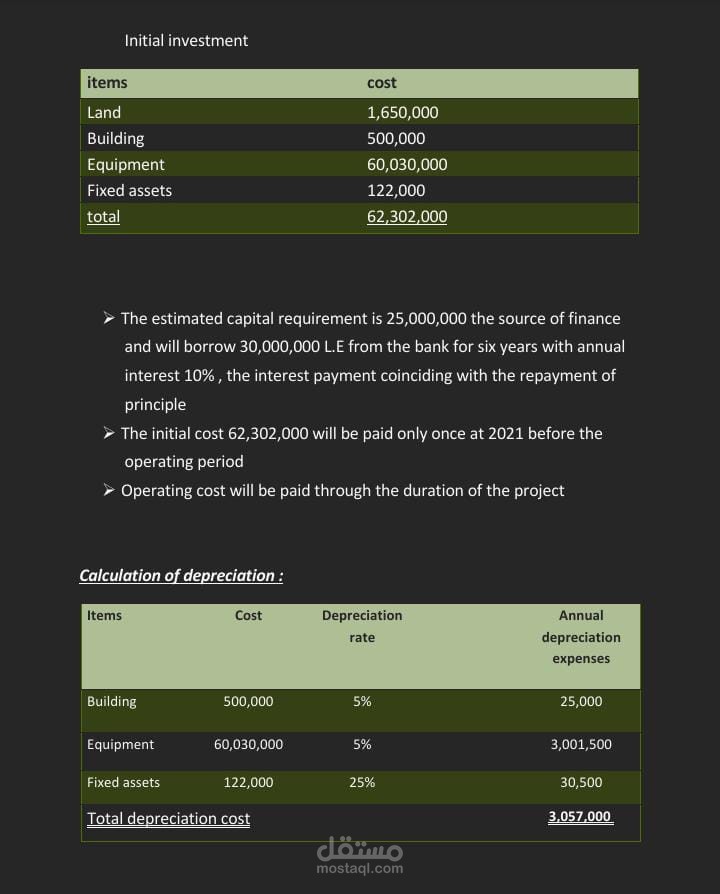Click the first arrow bullet before 'The estimated capital'
This screenshot has width=720, height=894.
pos(109,318)
